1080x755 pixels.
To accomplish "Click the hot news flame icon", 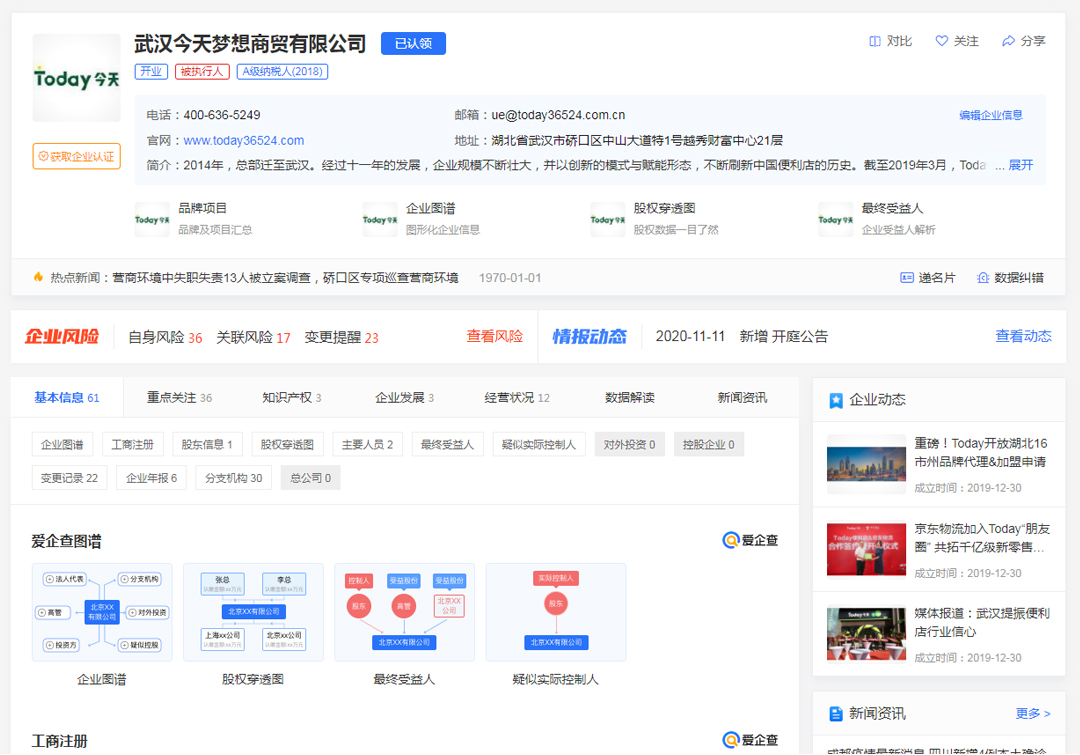I will (x=39, y=277).
